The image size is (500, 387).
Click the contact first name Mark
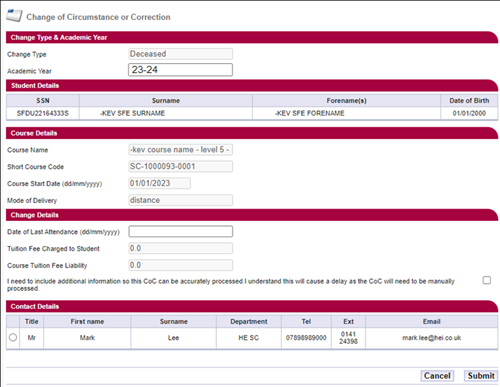[x=87, y=338]
